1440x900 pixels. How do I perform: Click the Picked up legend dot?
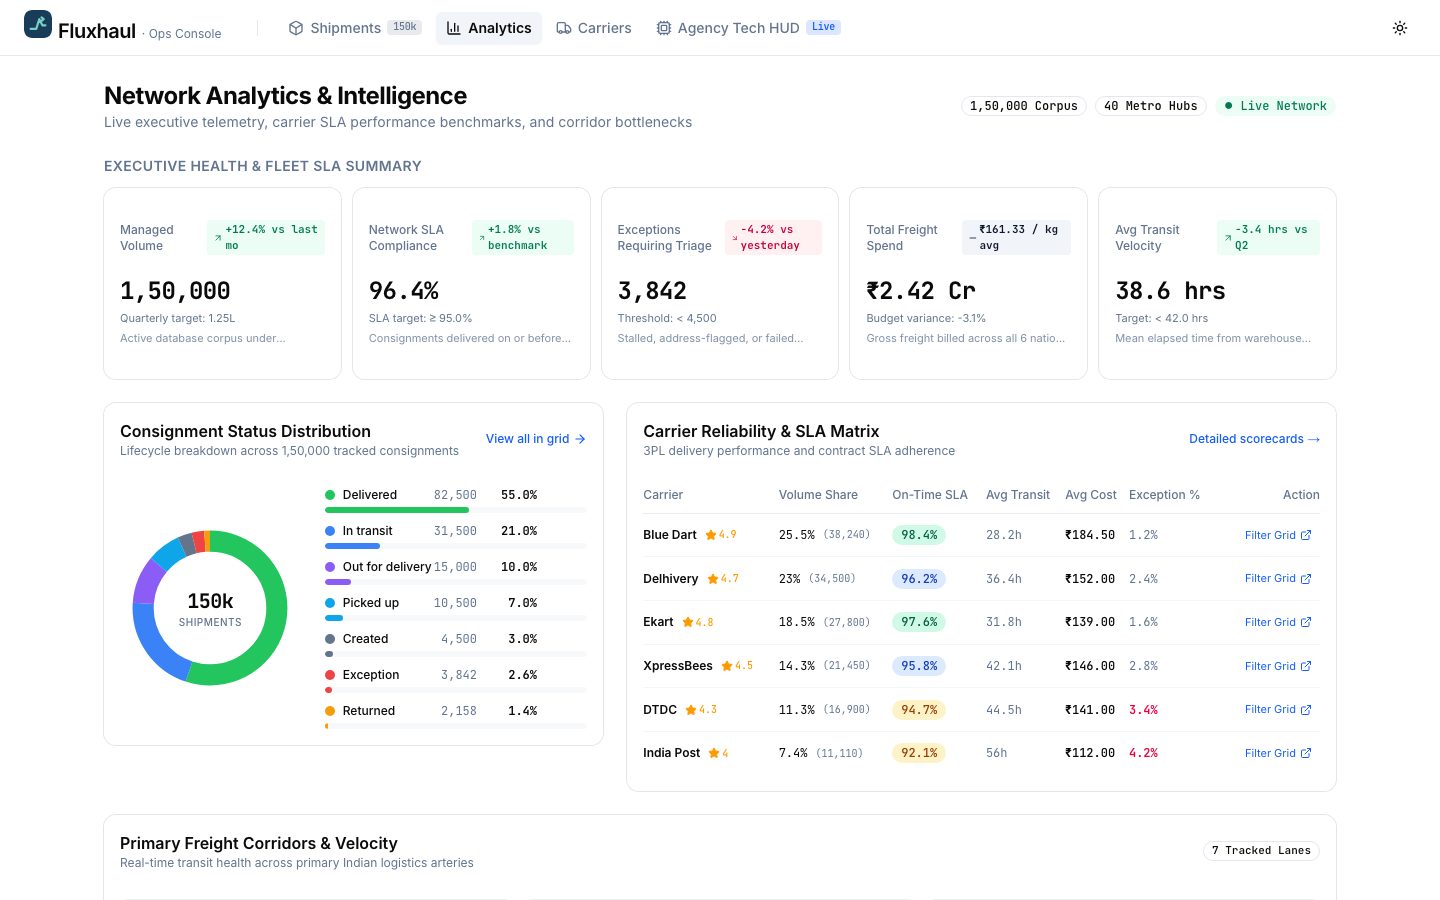coord(330,603)
